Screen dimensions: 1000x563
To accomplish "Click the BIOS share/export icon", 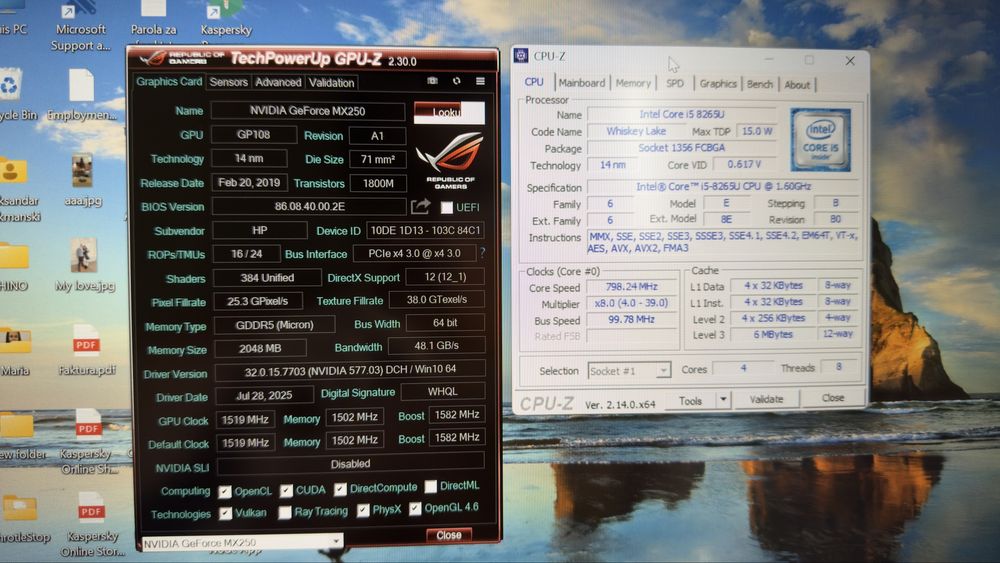I will coord(420,206).
